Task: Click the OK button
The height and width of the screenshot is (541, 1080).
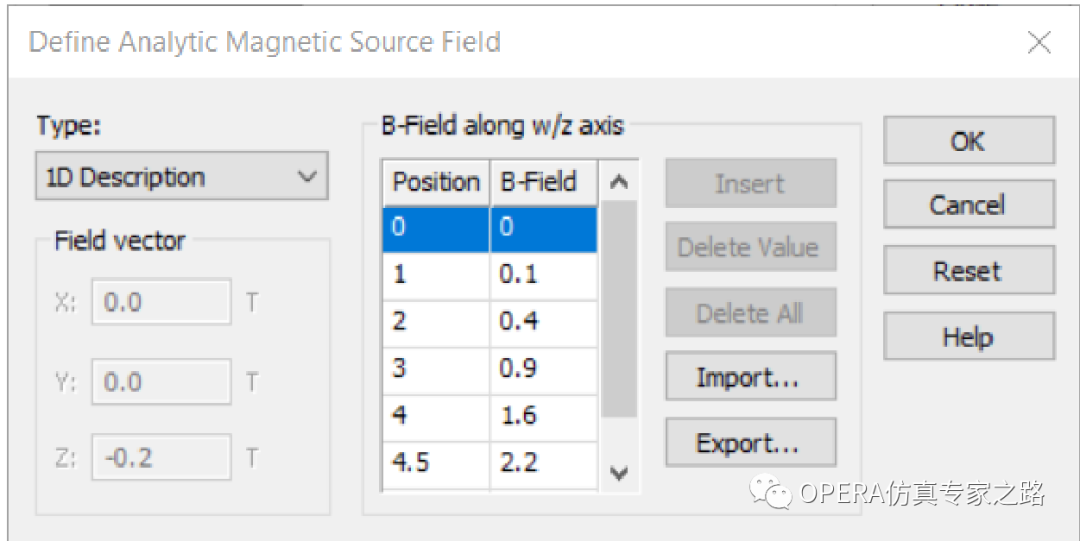Action: pos(968,141)
